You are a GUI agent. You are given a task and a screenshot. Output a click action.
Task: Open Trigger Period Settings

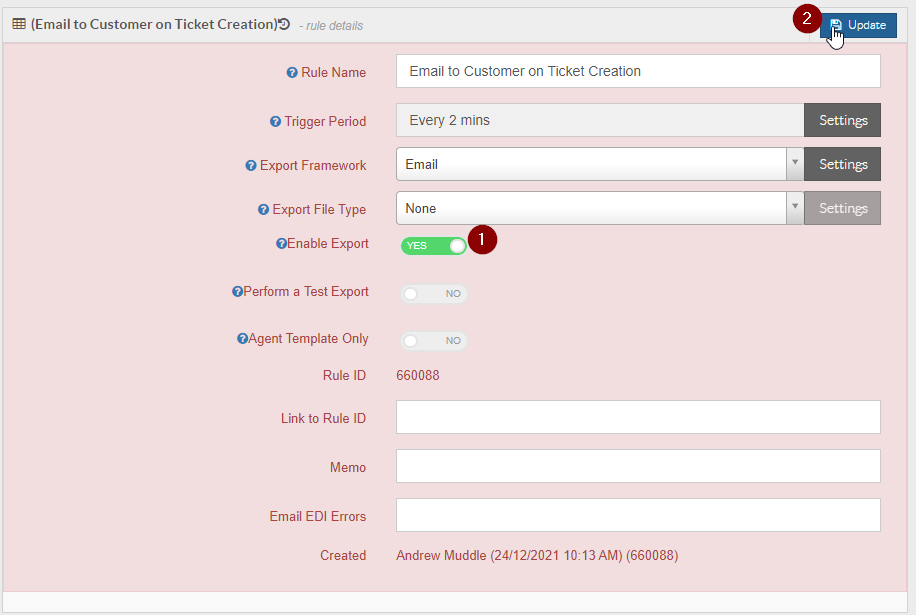tap(842, 120)
